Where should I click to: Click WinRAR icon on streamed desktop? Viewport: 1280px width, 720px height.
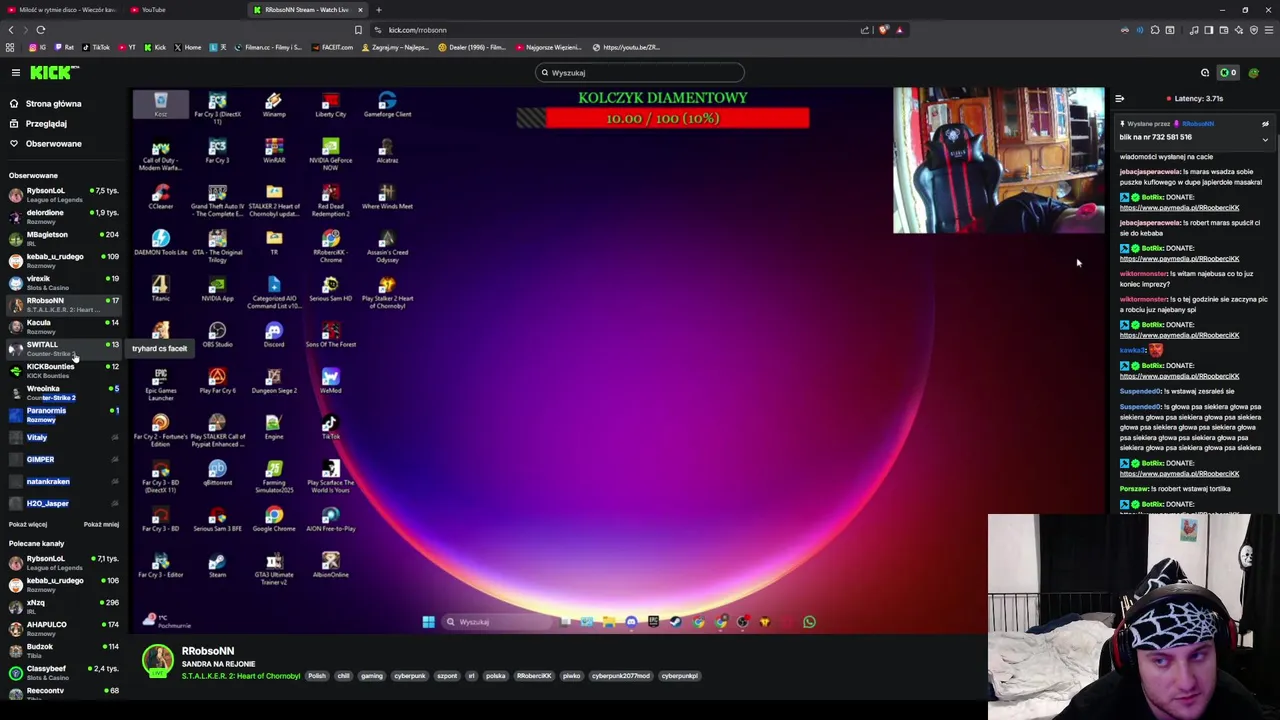click(274, 151)
